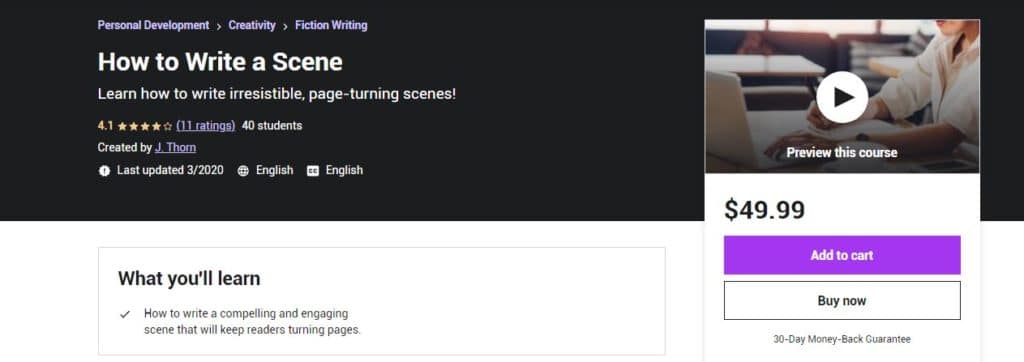
Task: Click the closed captions CC icon
Action: tap(313, 171)
